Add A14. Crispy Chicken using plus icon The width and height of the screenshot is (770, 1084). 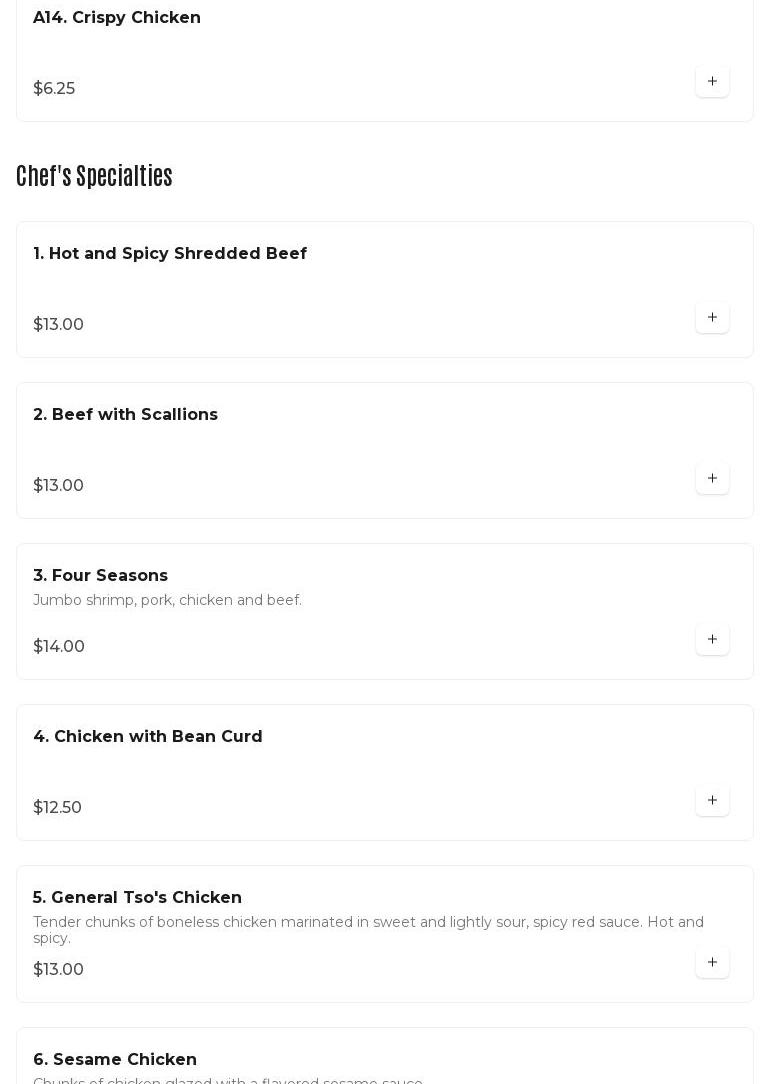coord(712,81)
